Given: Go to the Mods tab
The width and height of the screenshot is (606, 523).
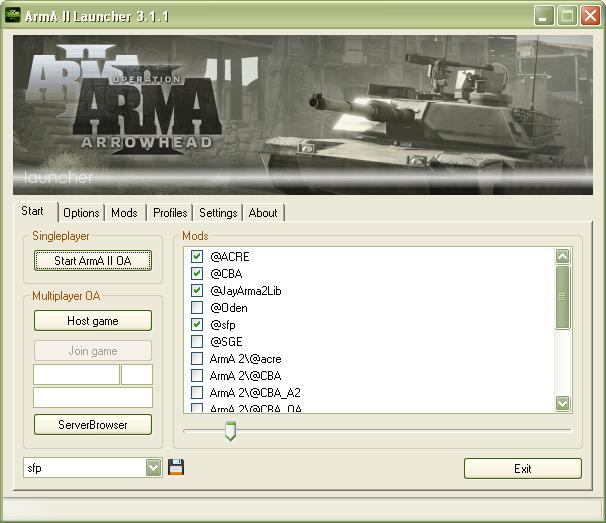Looking at the screenshot, I should [x=124, y=213].
